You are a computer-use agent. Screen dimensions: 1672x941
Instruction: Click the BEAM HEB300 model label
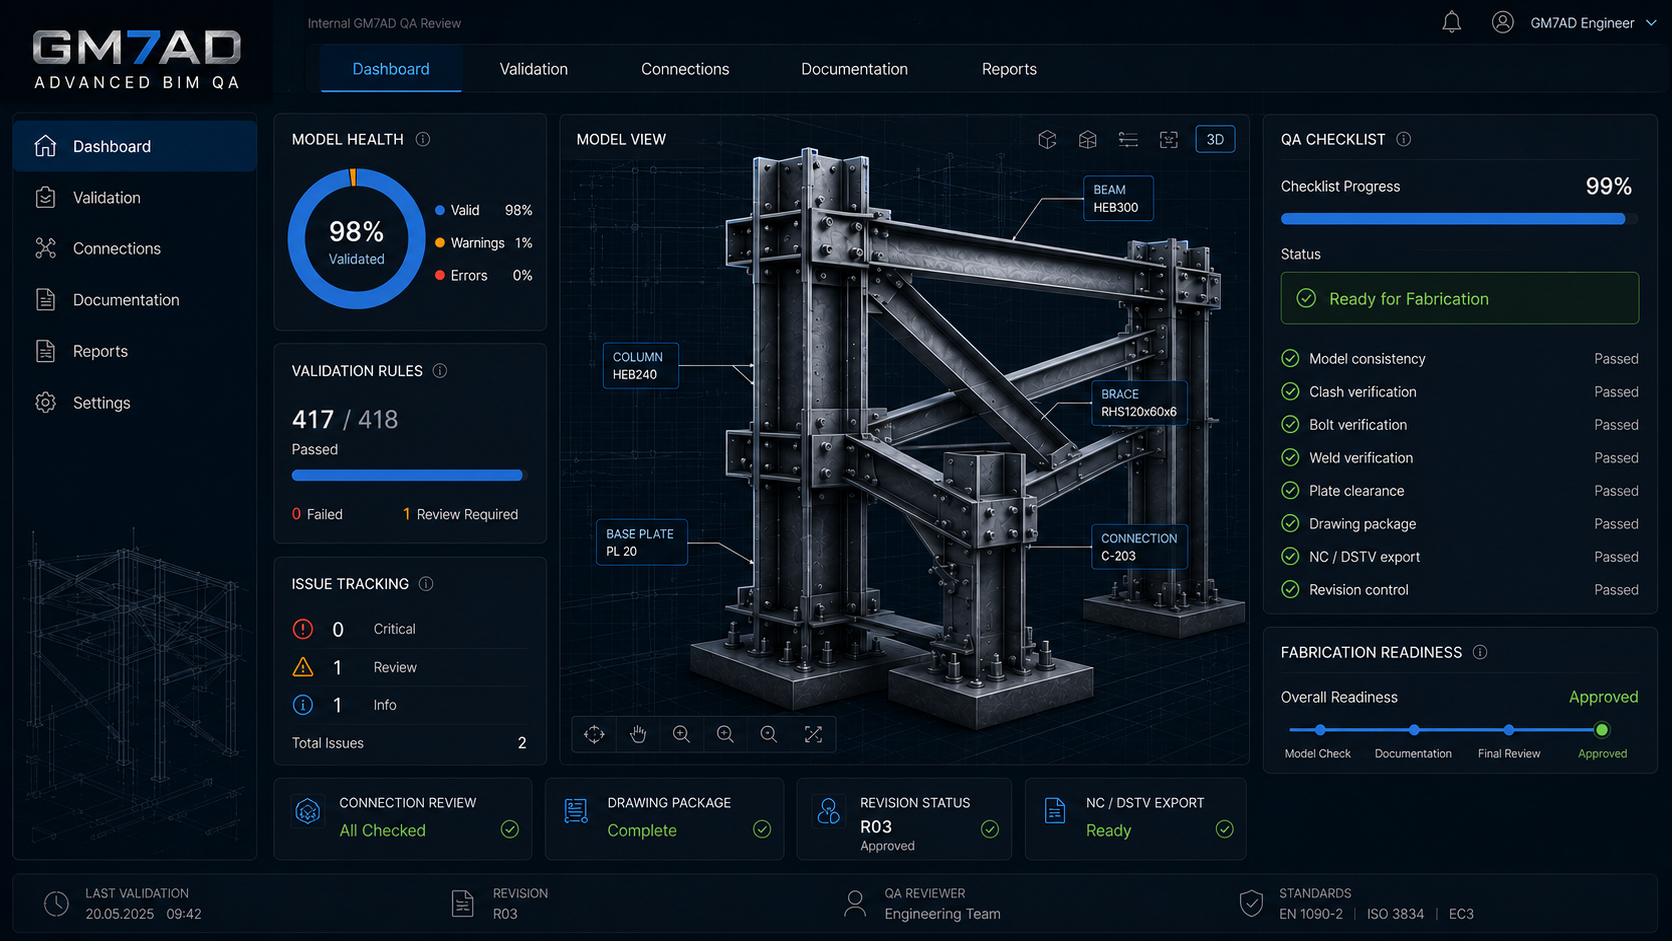1118,198
